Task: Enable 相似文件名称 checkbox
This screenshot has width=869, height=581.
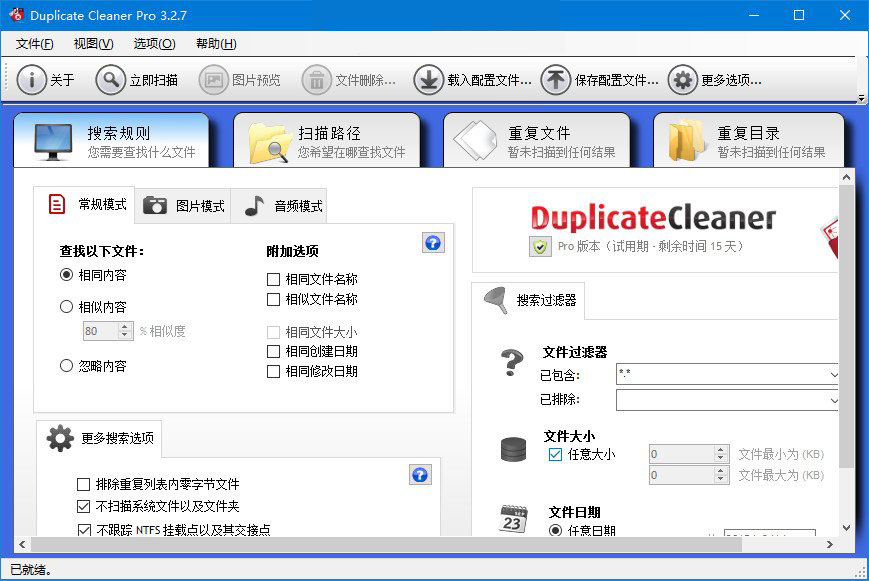Action: (x=273, y=299)
